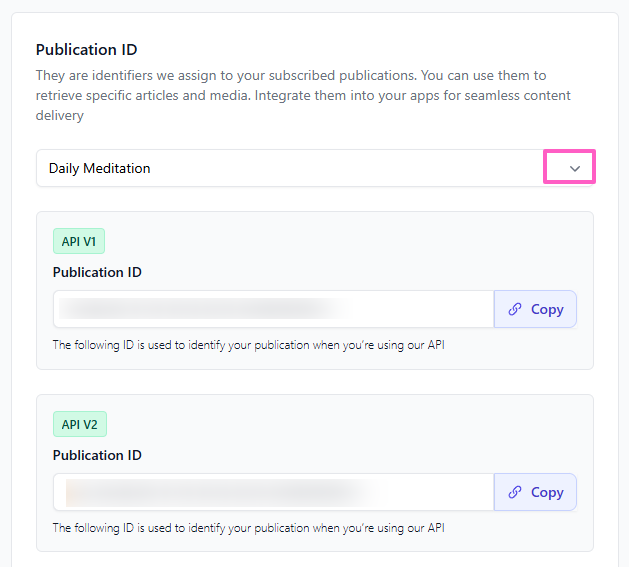The image size is (629, 567).
Task: Select the Publication ID label under API V2
Action: pyautogui.click(x=97, y=455)
